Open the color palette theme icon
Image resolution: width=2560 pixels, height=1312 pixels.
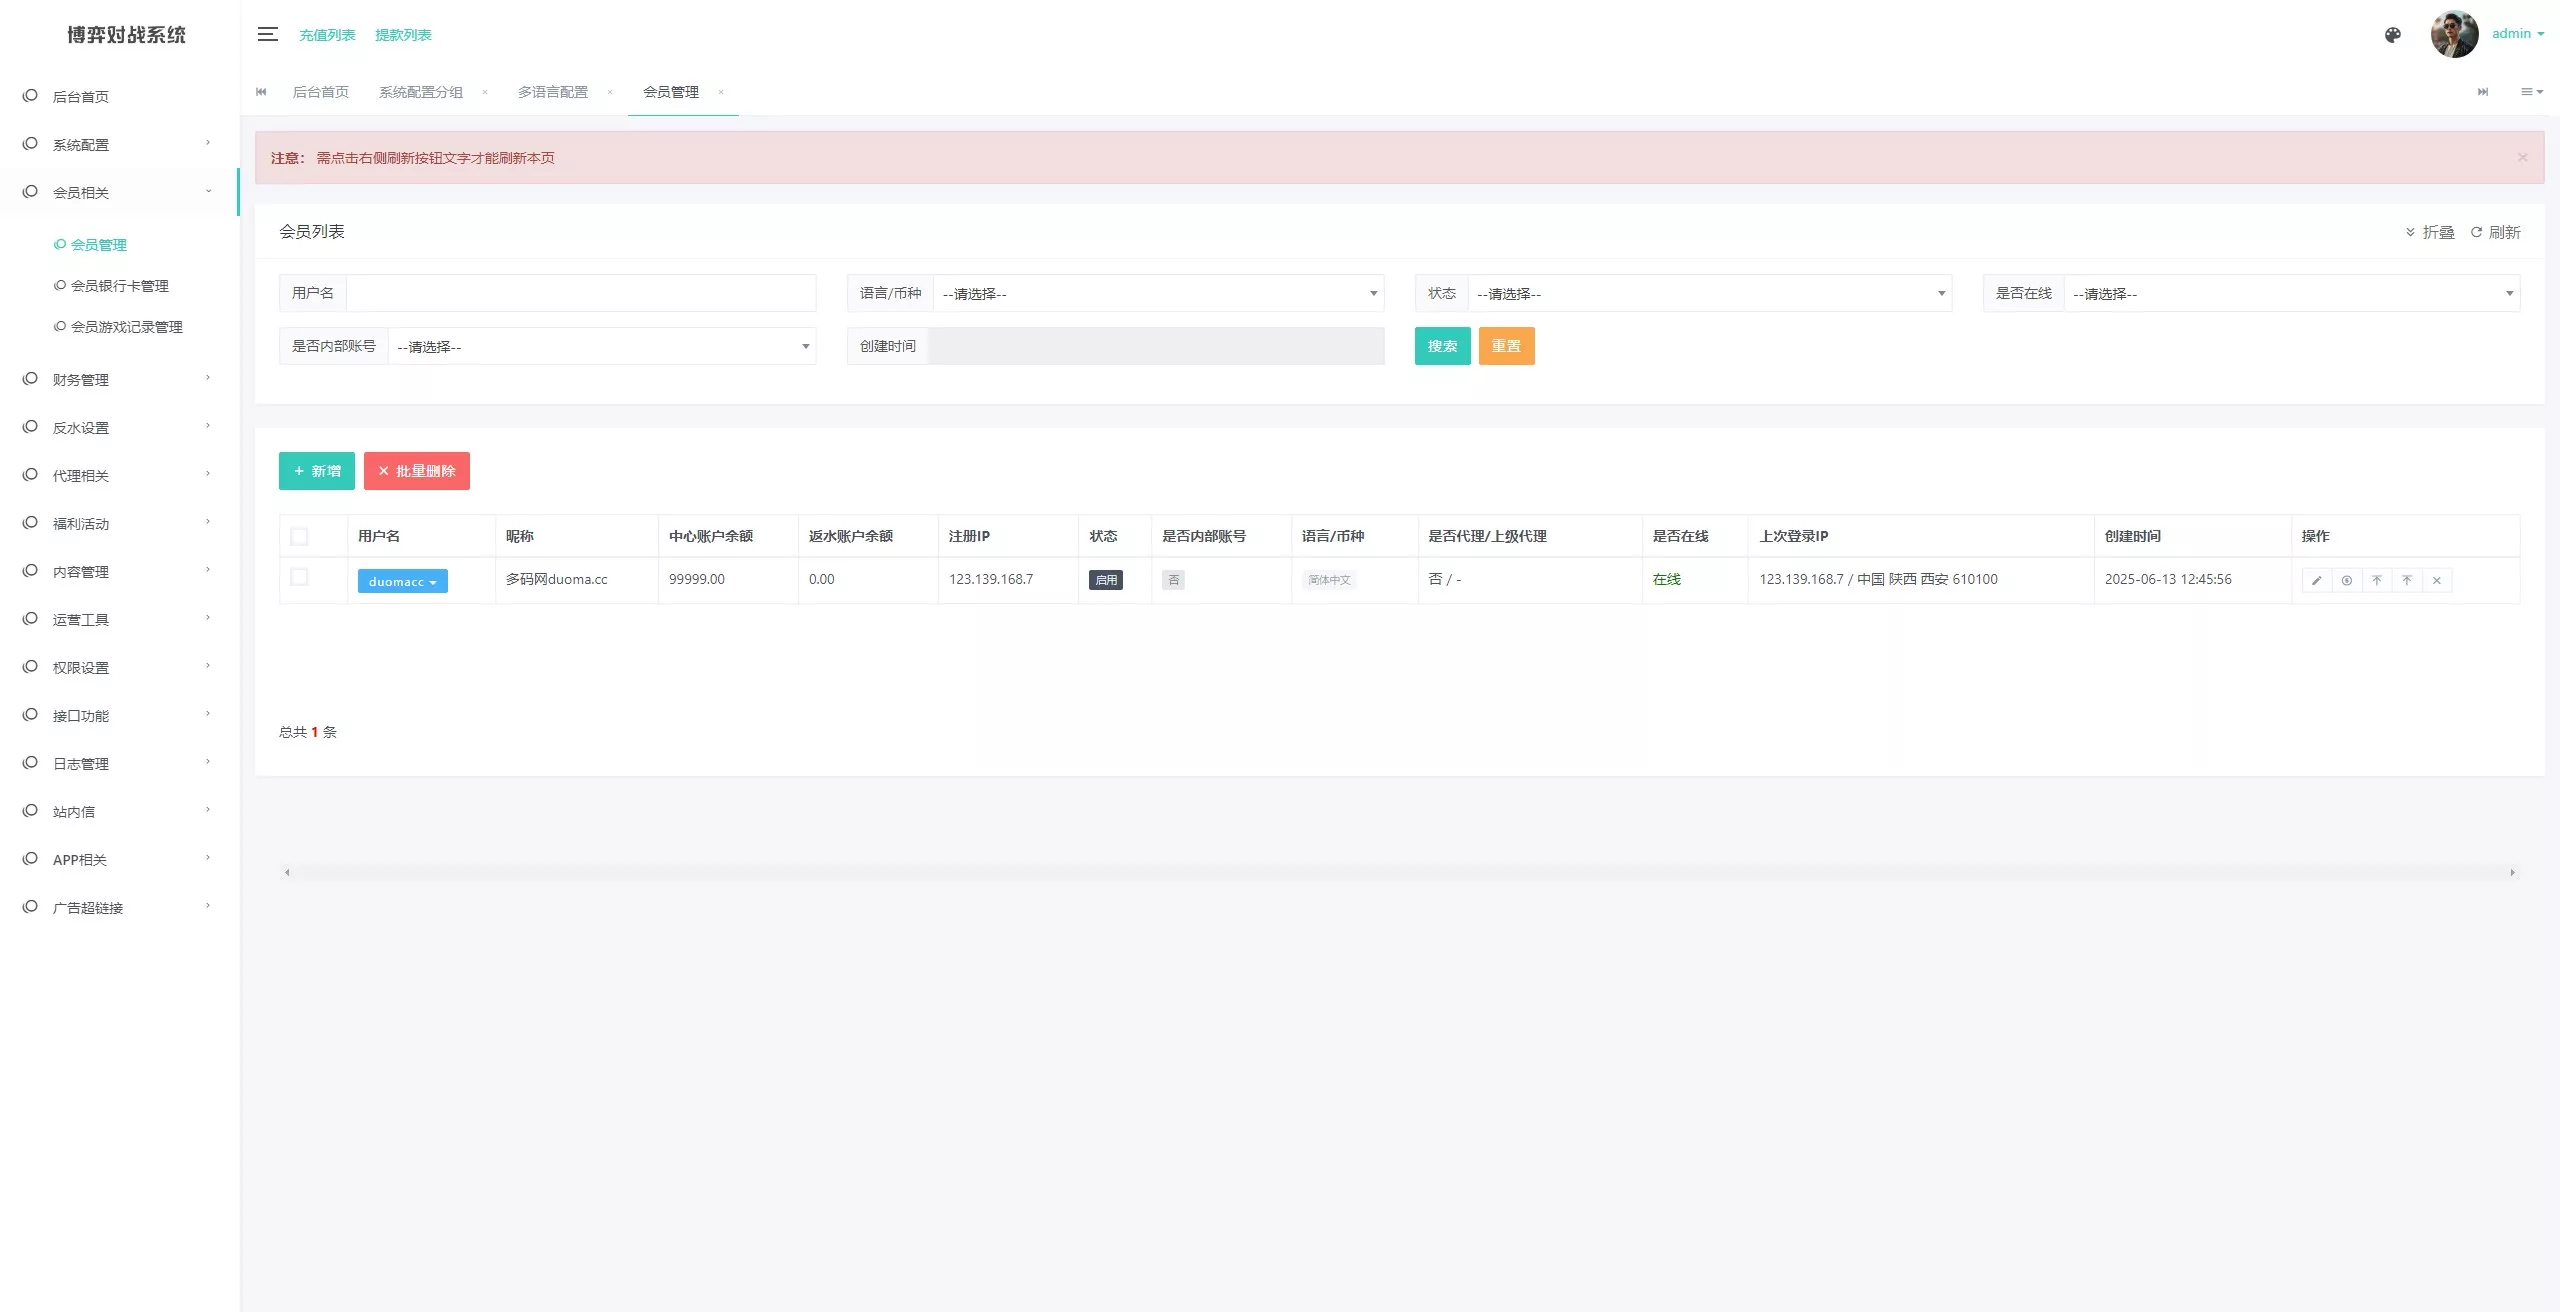[2392, 35]
